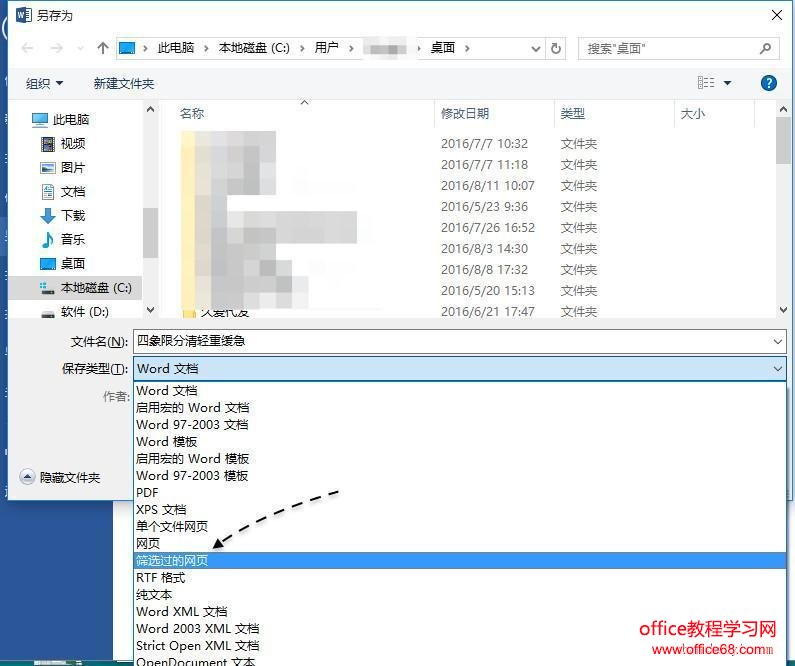This screenshot has width=795, height=666.
Task: Choose Word 97-2003 文档 option
Action: [x=460, y=425]
